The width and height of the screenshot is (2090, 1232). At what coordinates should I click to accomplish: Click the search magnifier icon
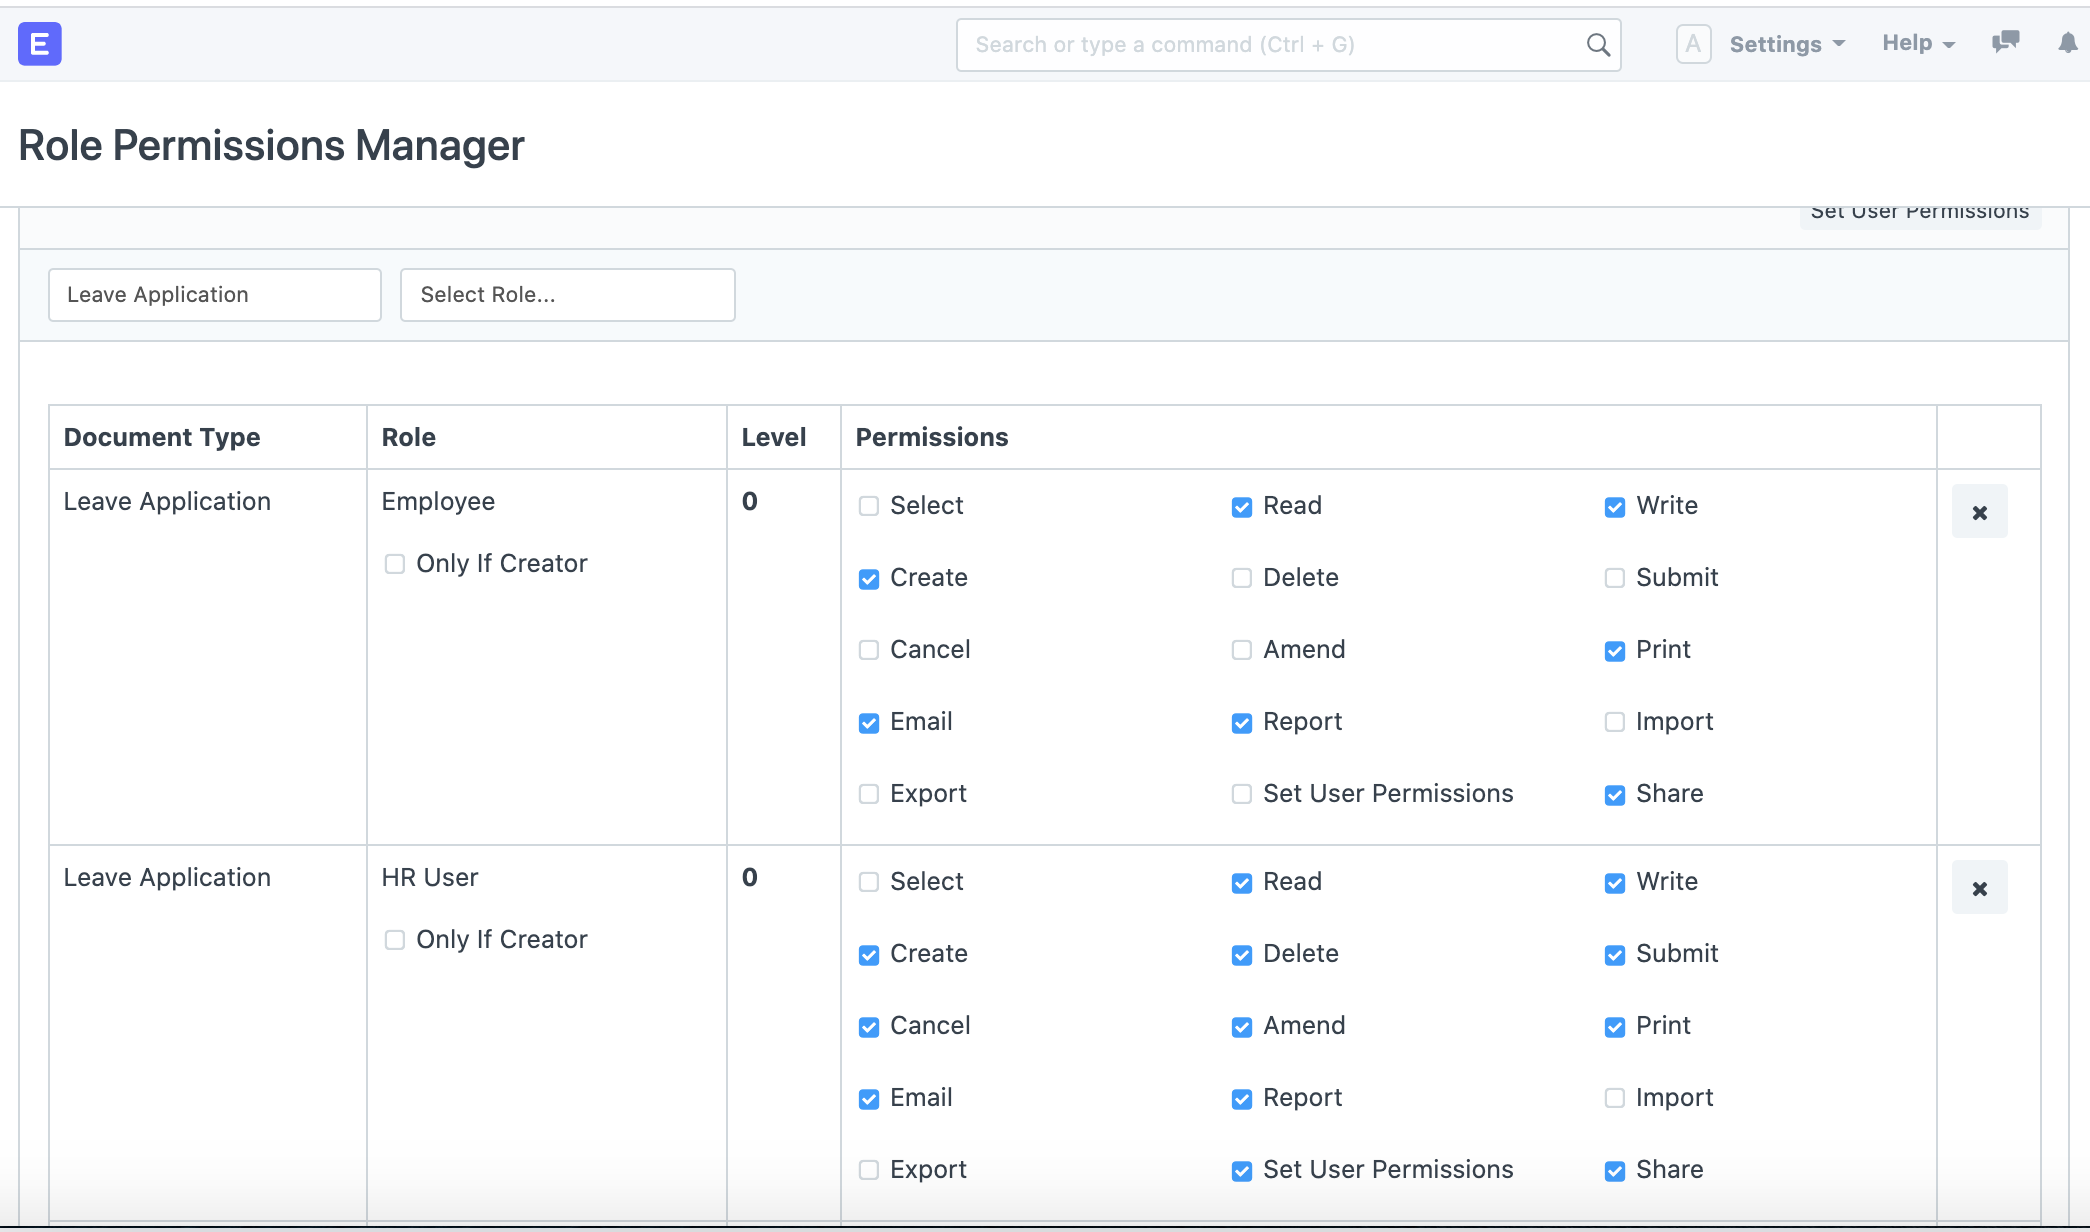1597,45
